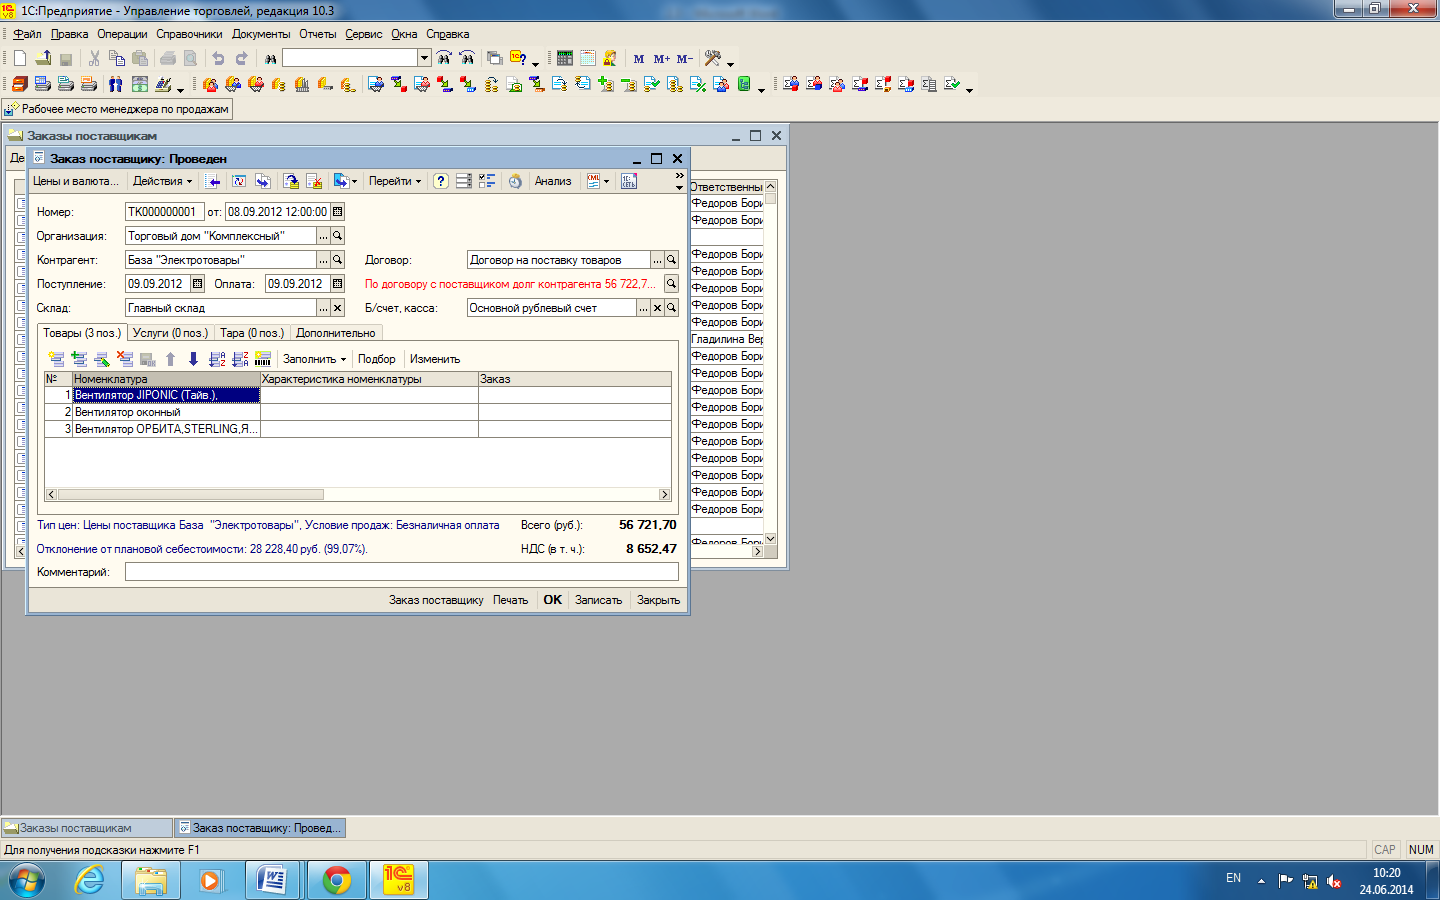Click the Анализ button in order toolbar
1440x900 pixels.
tap(553, 181)
